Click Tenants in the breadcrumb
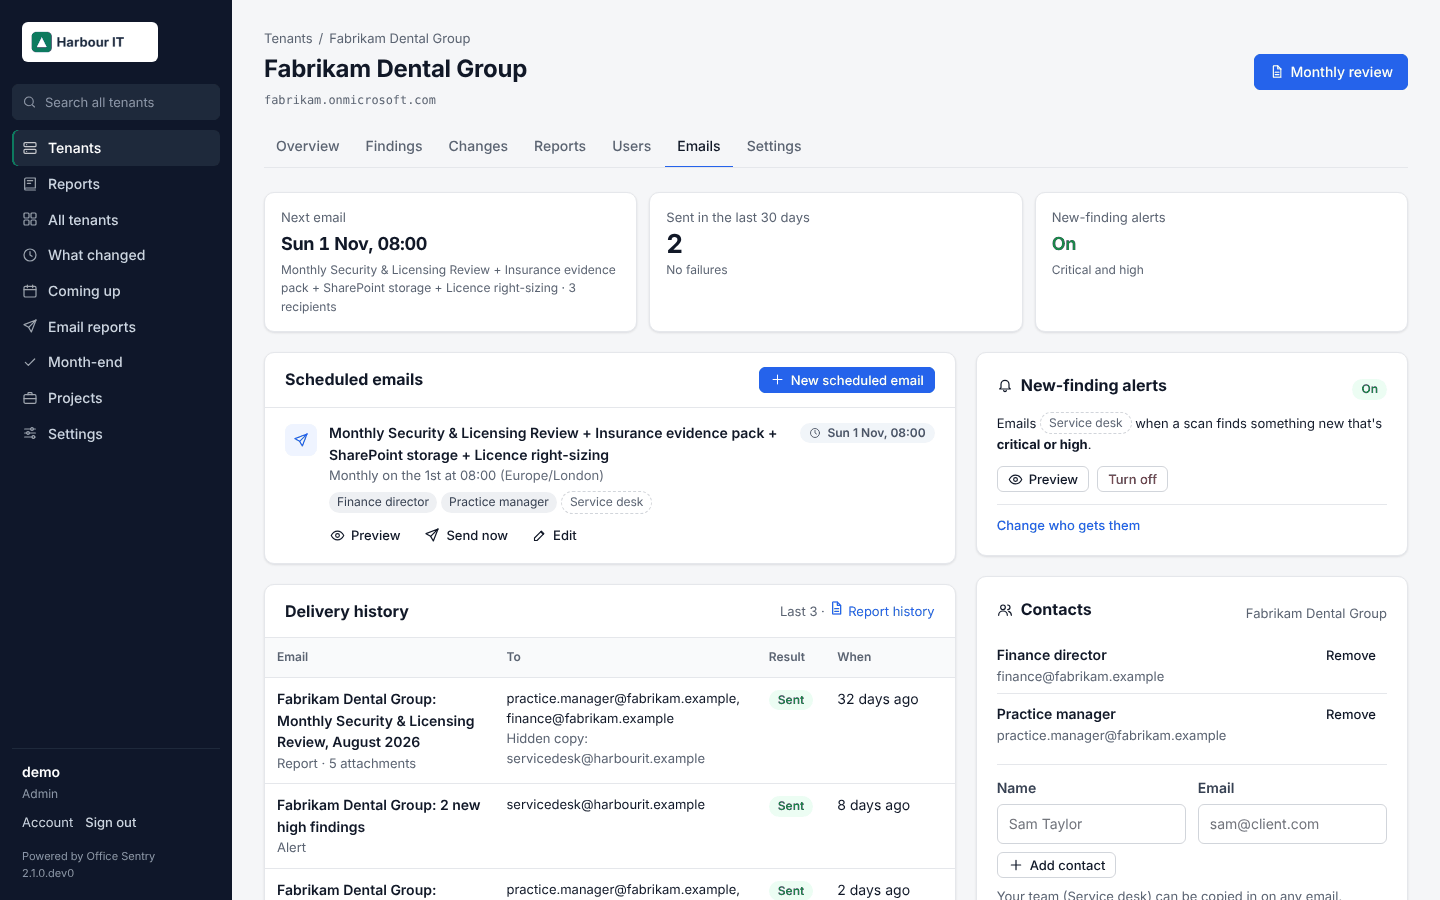Image resolution: width=1440 pixels, height=900 pixels. (288, 38)
